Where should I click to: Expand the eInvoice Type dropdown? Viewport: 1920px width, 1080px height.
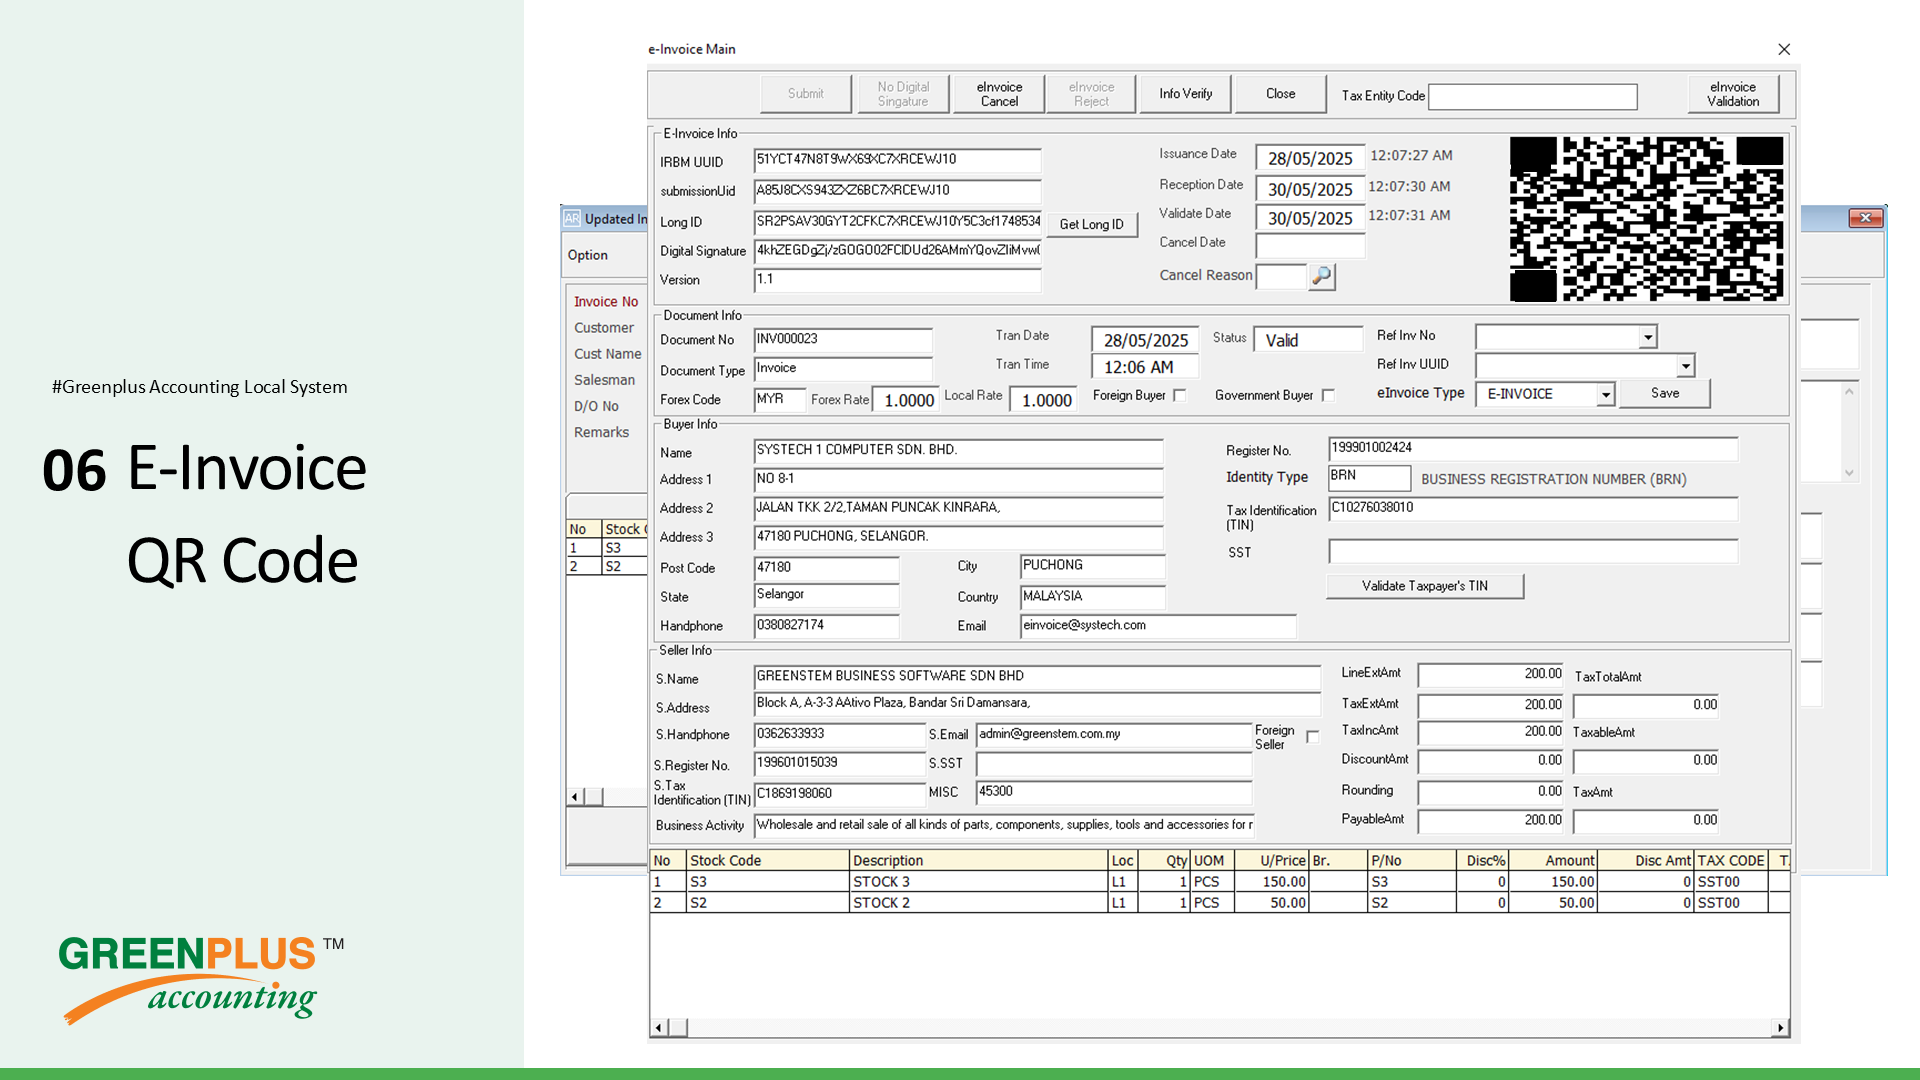coord(1605,395)
